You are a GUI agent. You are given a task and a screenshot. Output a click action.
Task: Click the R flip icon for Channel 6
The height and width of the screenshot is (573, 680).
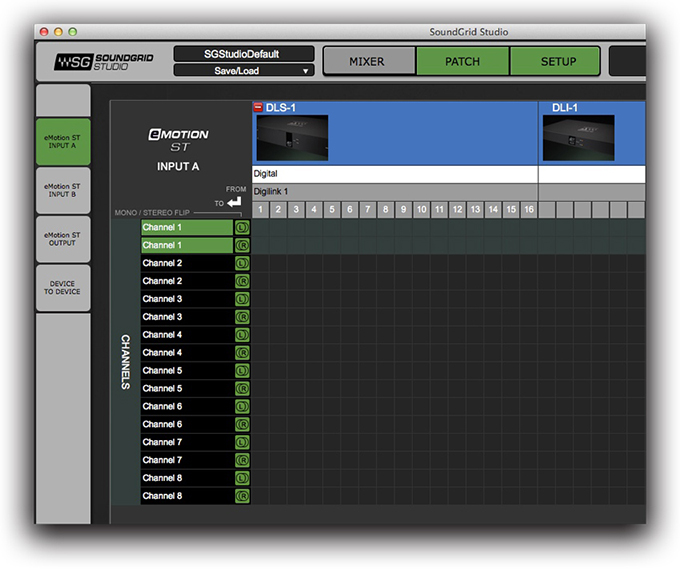click(242, 424)
